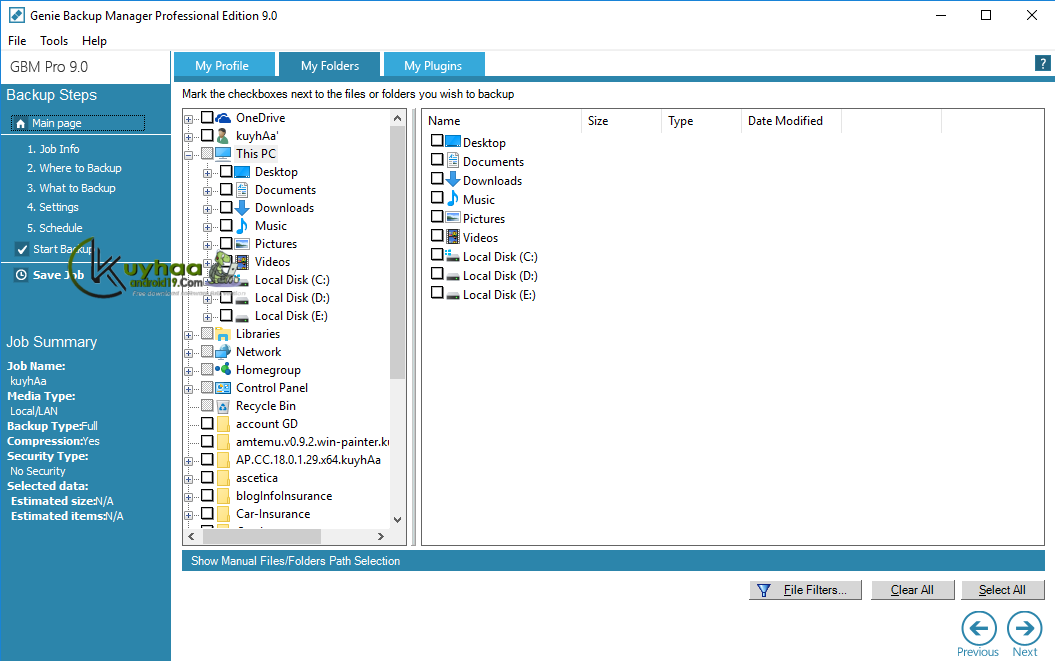Click the Clear All button

[912, 590]
